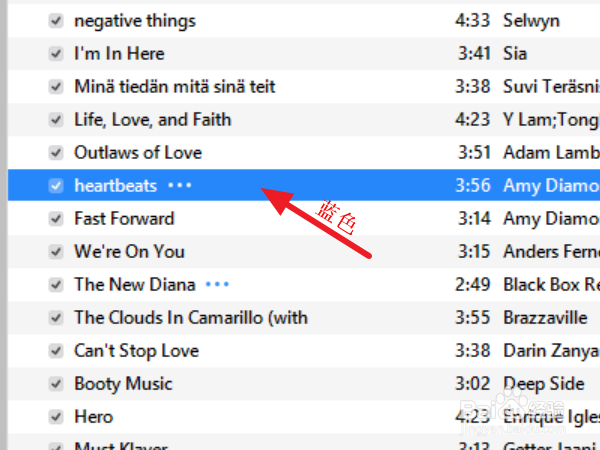This screenshot has height=450, width=600.
Task: Open The New Diana ellipsis menu
Action: click(217, 284)
